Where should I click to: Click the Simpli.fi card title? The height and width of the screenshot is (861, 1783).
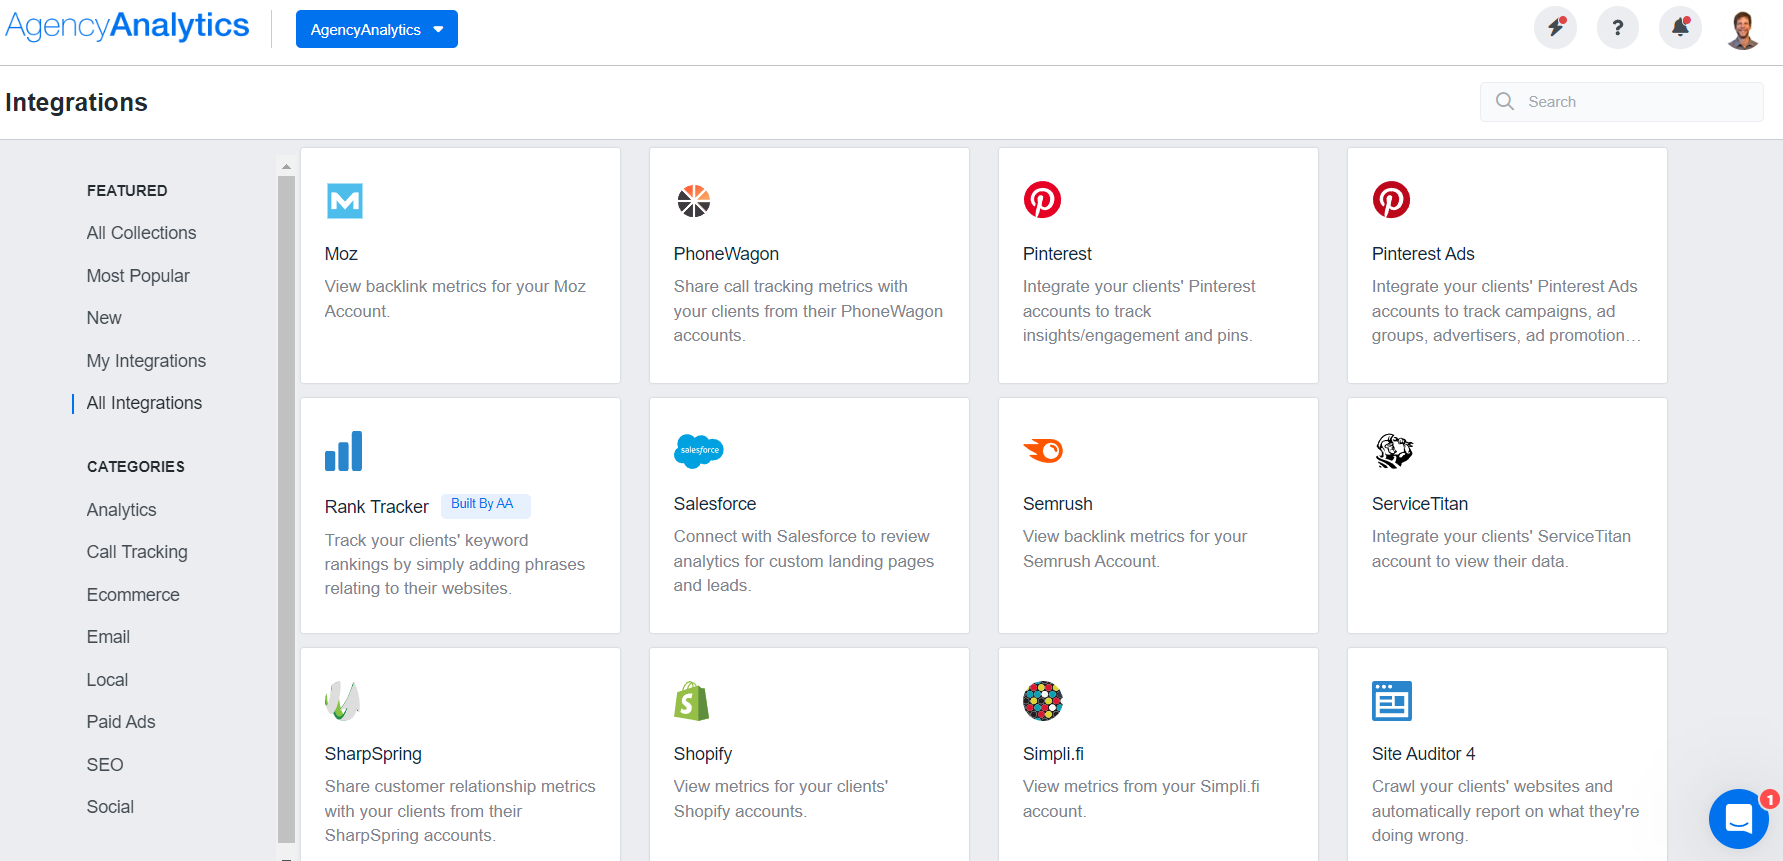[x=1053, y=754]
